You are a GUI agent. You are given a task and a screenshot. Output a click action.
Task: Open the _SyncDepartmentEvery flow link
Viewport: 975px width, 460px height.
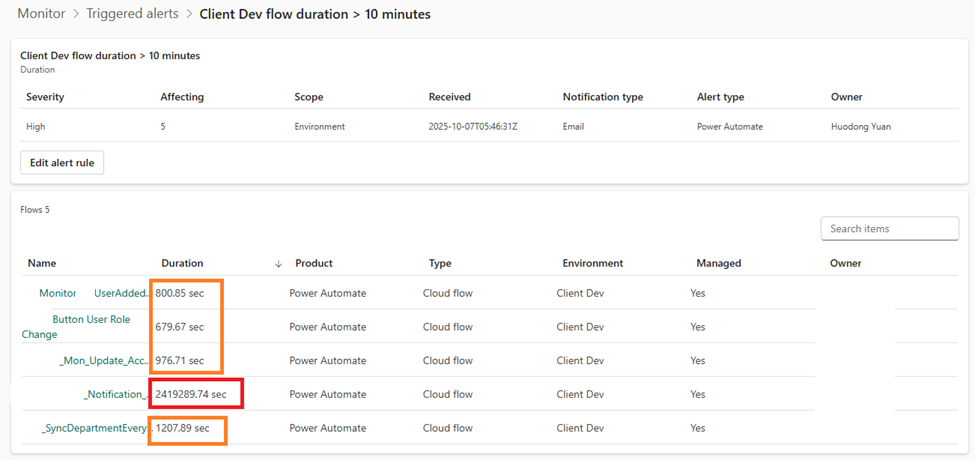95,429
